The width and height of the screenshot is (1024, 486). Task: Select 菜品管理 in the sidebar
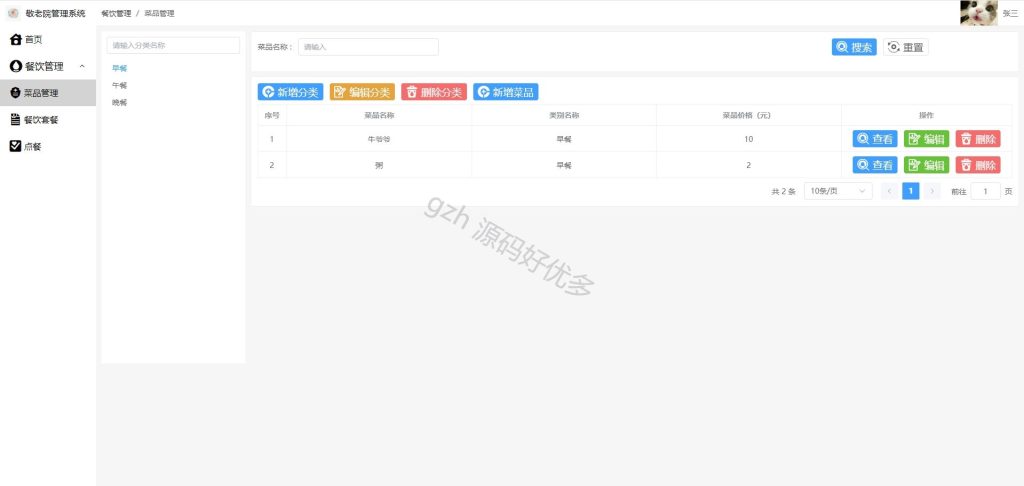48,93
